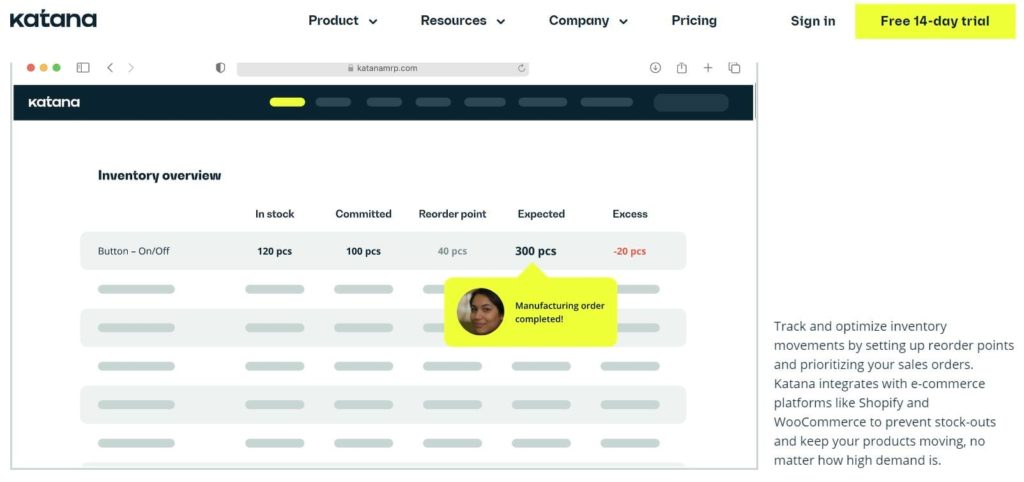Click Manufacturing order completed! notification text
This screenshot has width=1024, height=482.
[560, 312]
